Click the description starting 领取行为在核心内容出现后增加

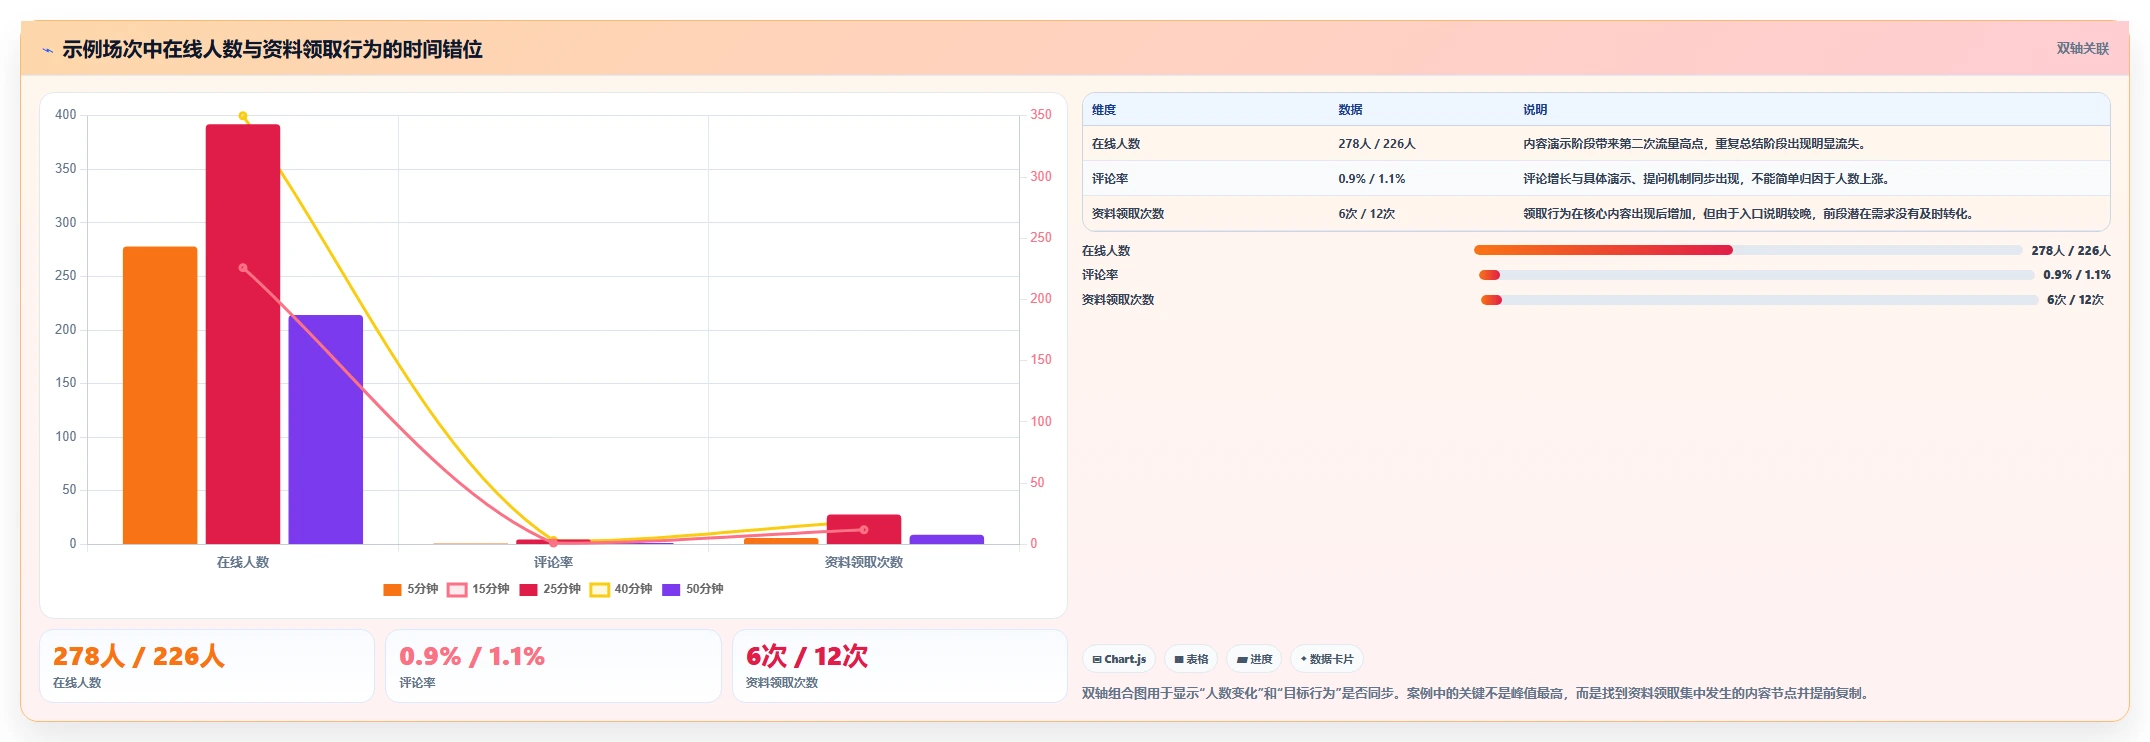tap(1749, 214)
